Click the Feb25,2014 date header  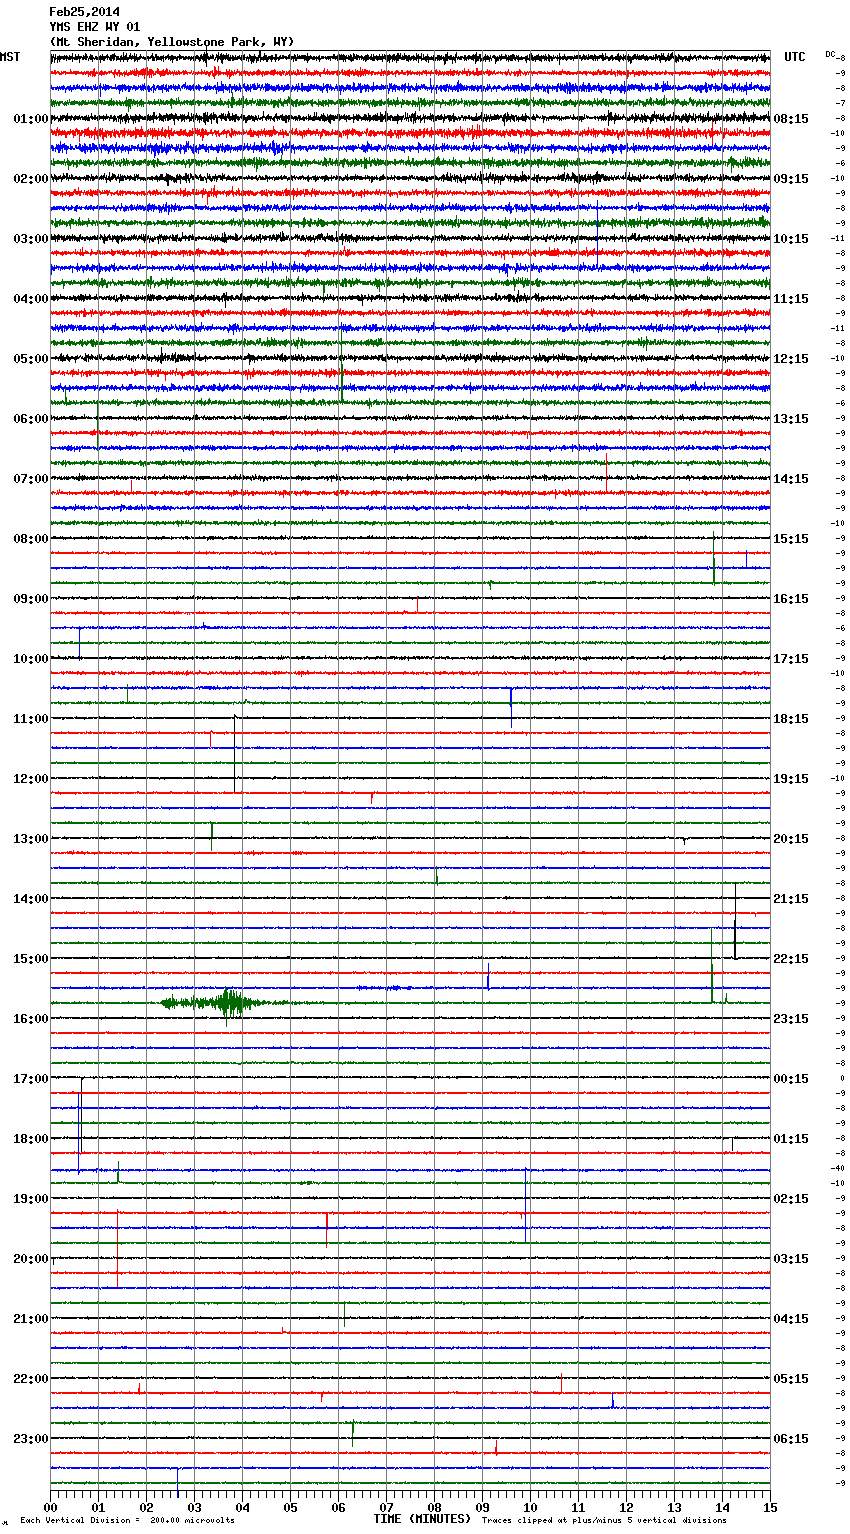(84, 12)
